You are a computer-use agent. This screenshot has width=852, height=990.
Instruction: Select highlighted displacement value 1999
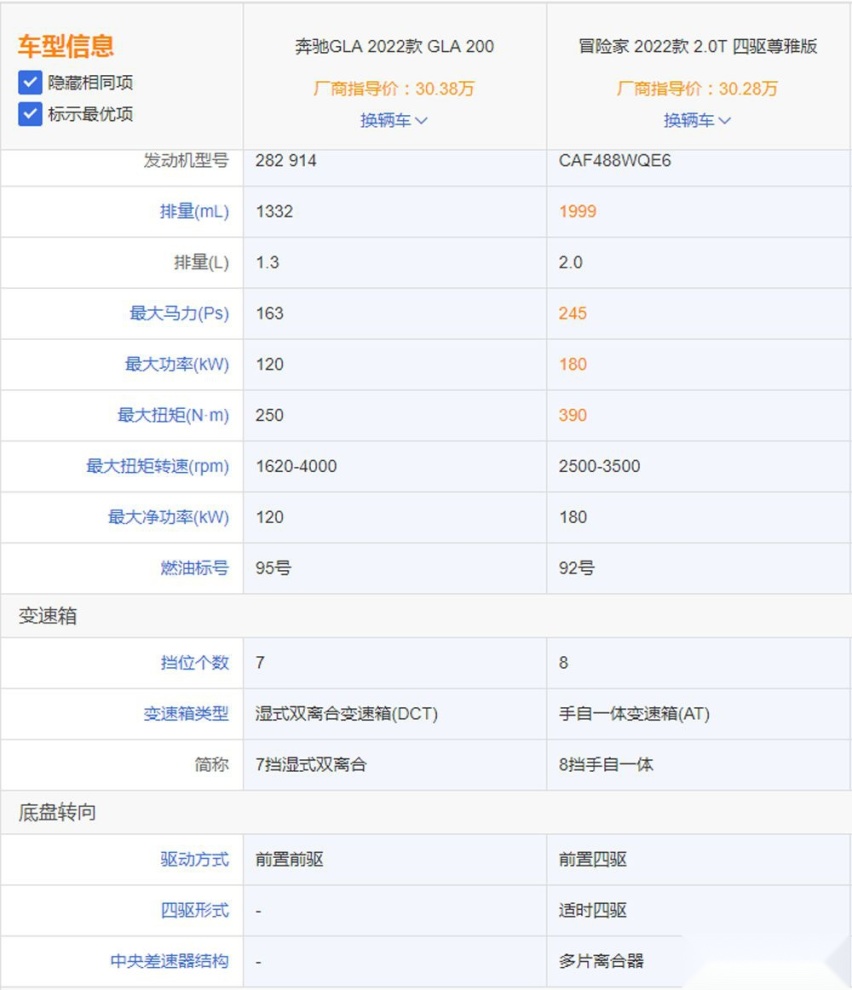(577, 211)
